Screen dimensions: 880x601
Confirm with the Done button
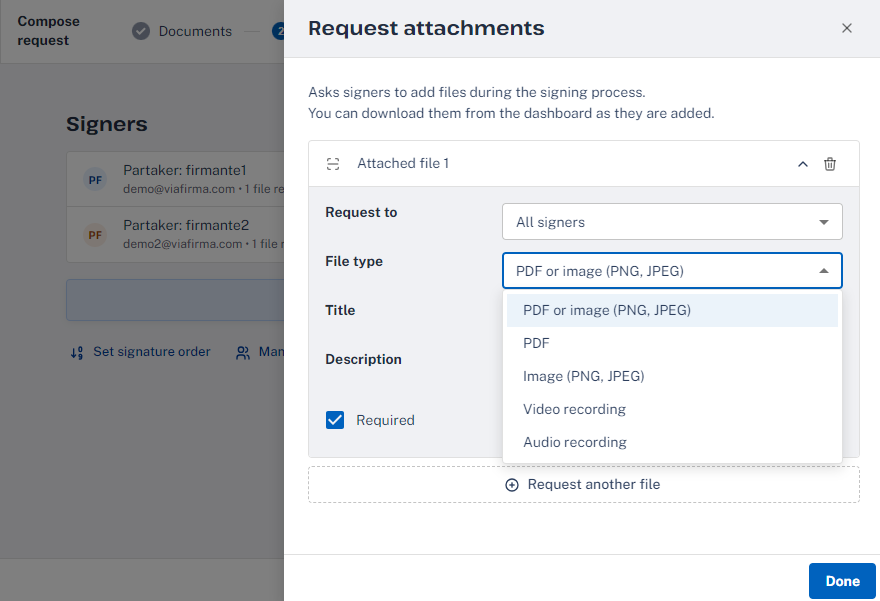point(842,581)
